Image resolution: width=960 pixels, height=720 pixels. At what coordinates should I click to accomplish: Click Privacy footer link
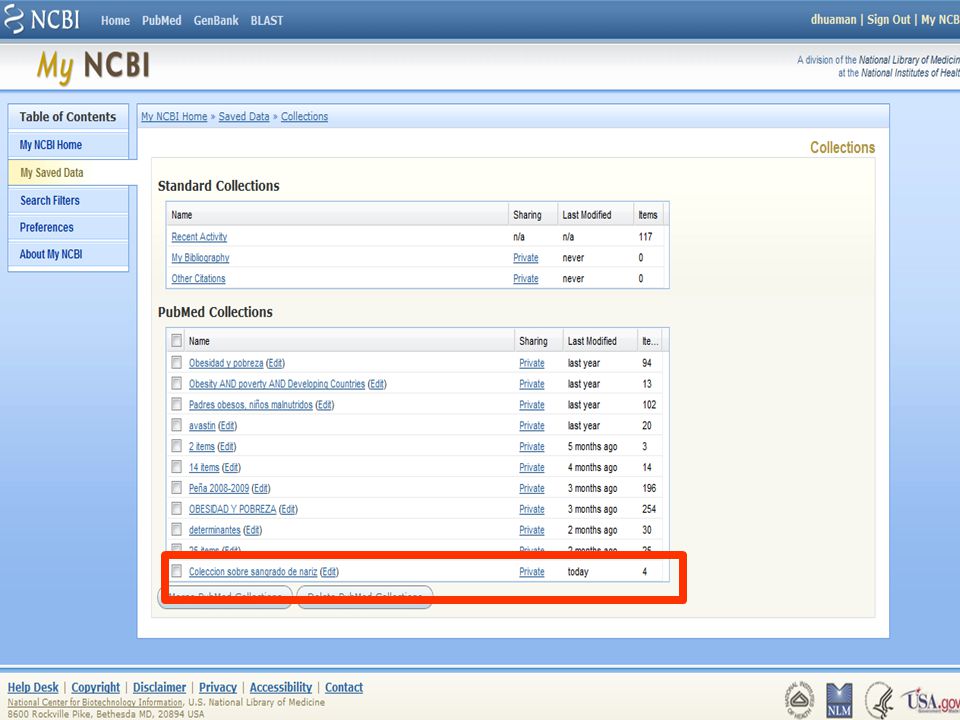[218, 687]
